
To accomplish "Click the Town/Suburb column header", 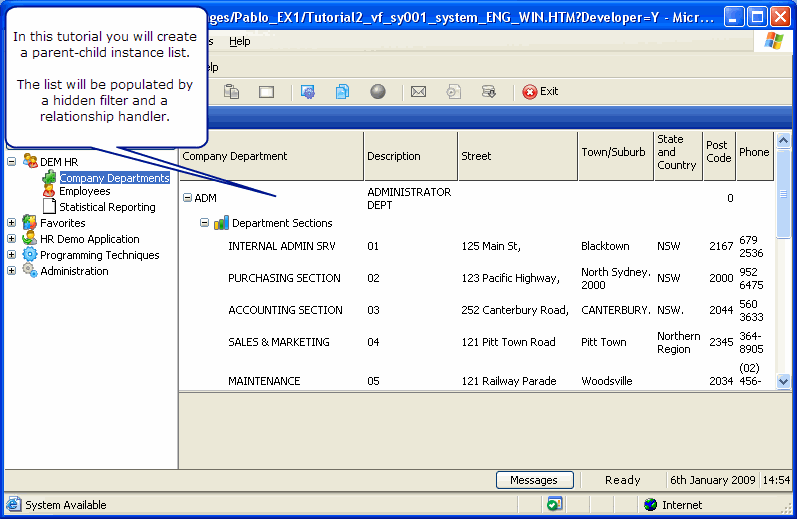I will pyautogui.click(x=616, y=156).
